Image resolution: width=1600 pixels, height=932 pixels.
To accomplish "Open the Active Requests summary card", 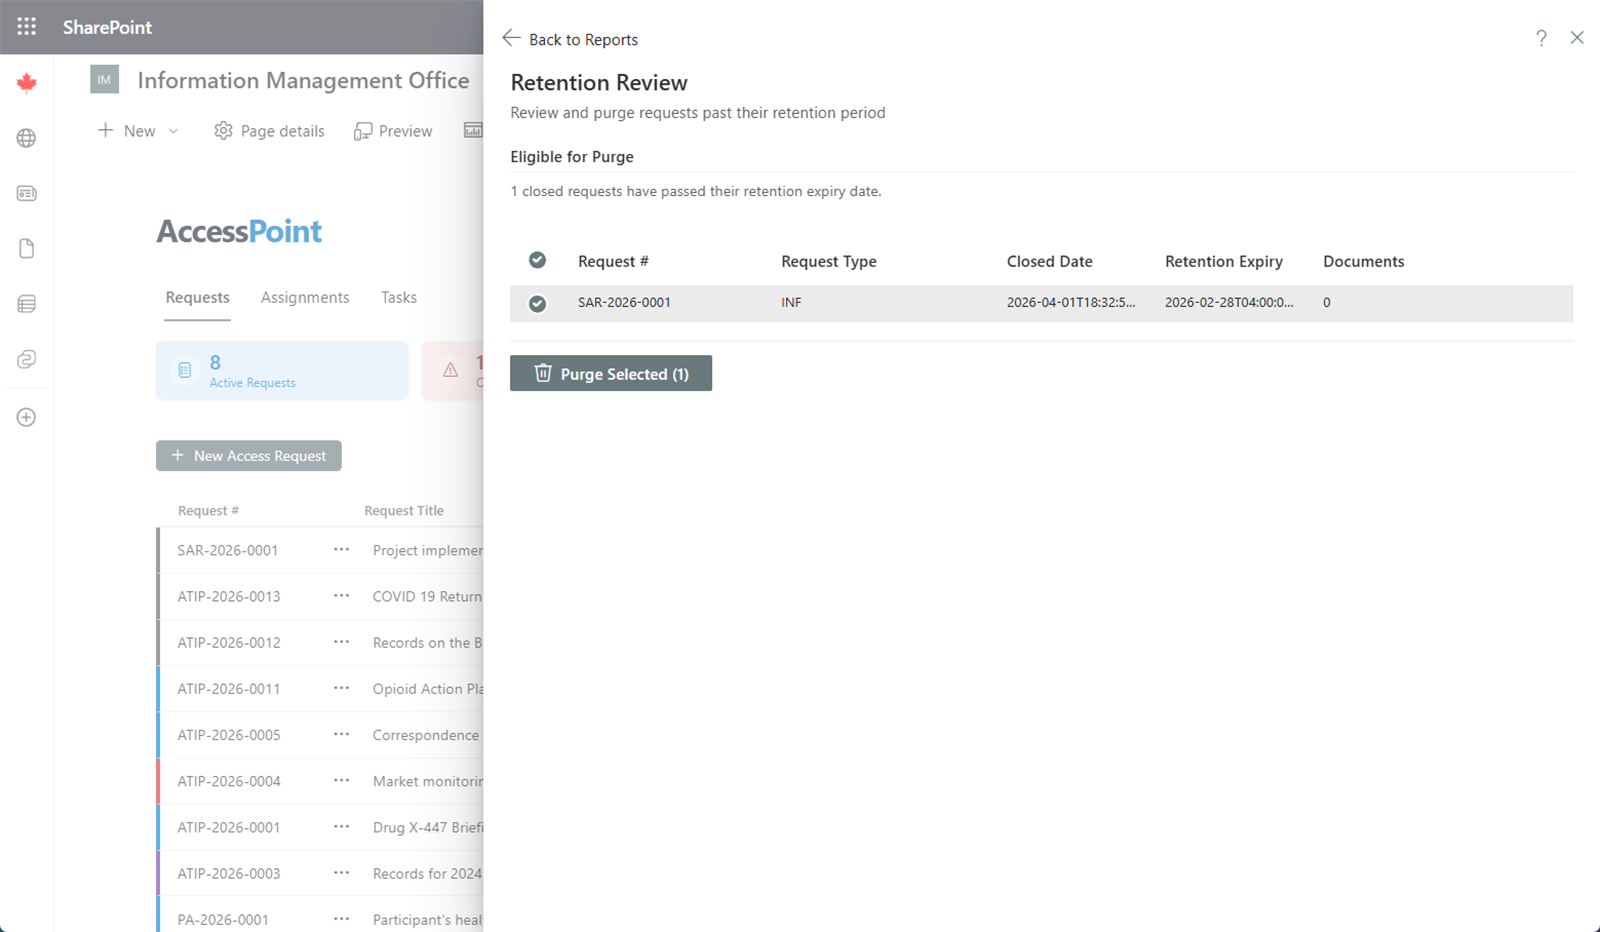I will [282, 370].
